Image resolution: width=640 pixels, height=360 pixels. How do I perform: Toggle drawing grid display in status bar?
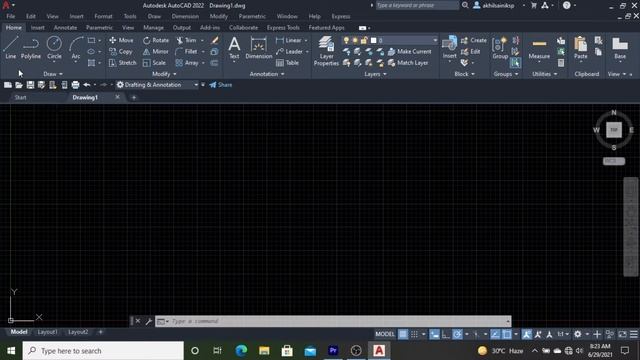pos(403,334)
